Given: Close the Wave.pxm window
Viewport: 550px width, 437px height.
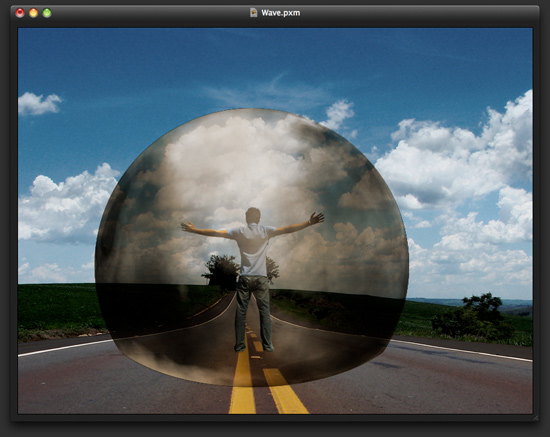Looking at the screenshot, I should coord(20,13).
